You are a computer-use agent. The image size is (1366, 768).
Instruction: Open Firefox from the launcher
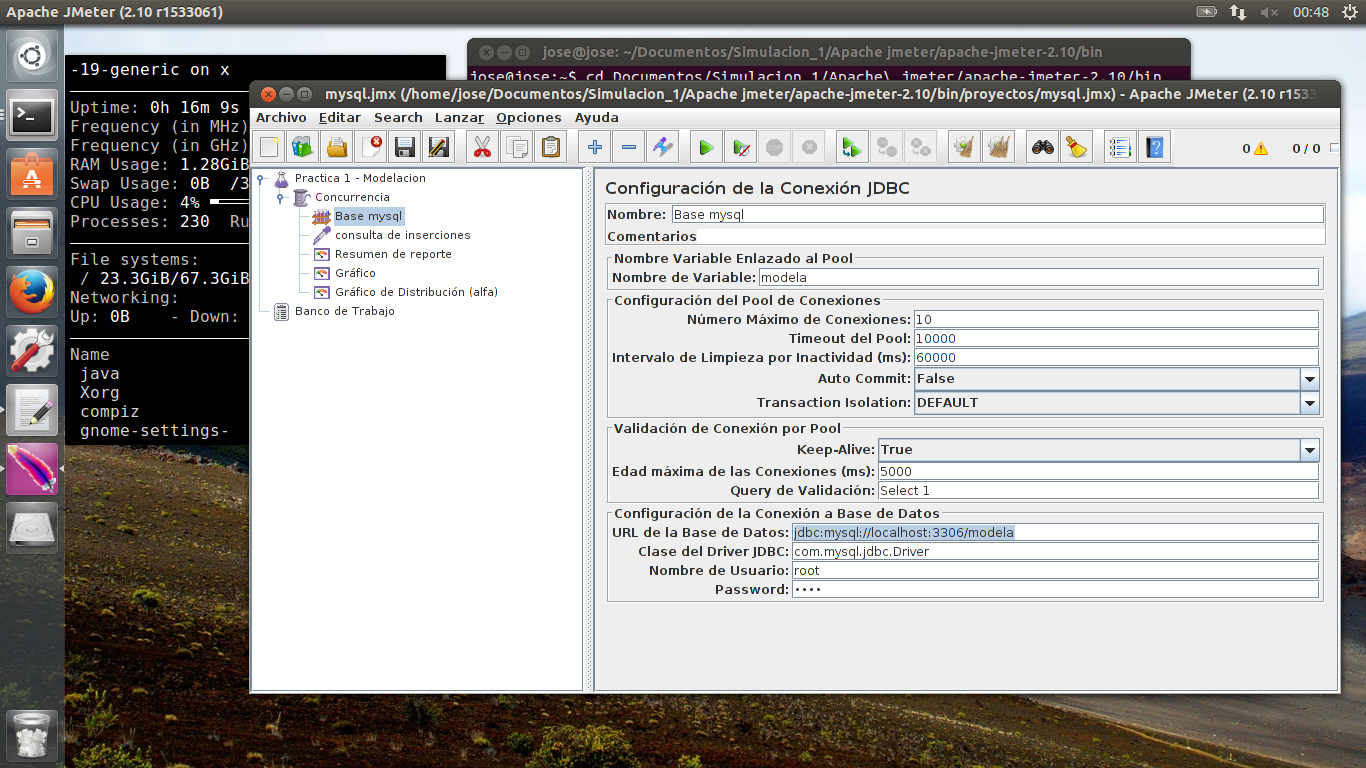click(32, 293)
